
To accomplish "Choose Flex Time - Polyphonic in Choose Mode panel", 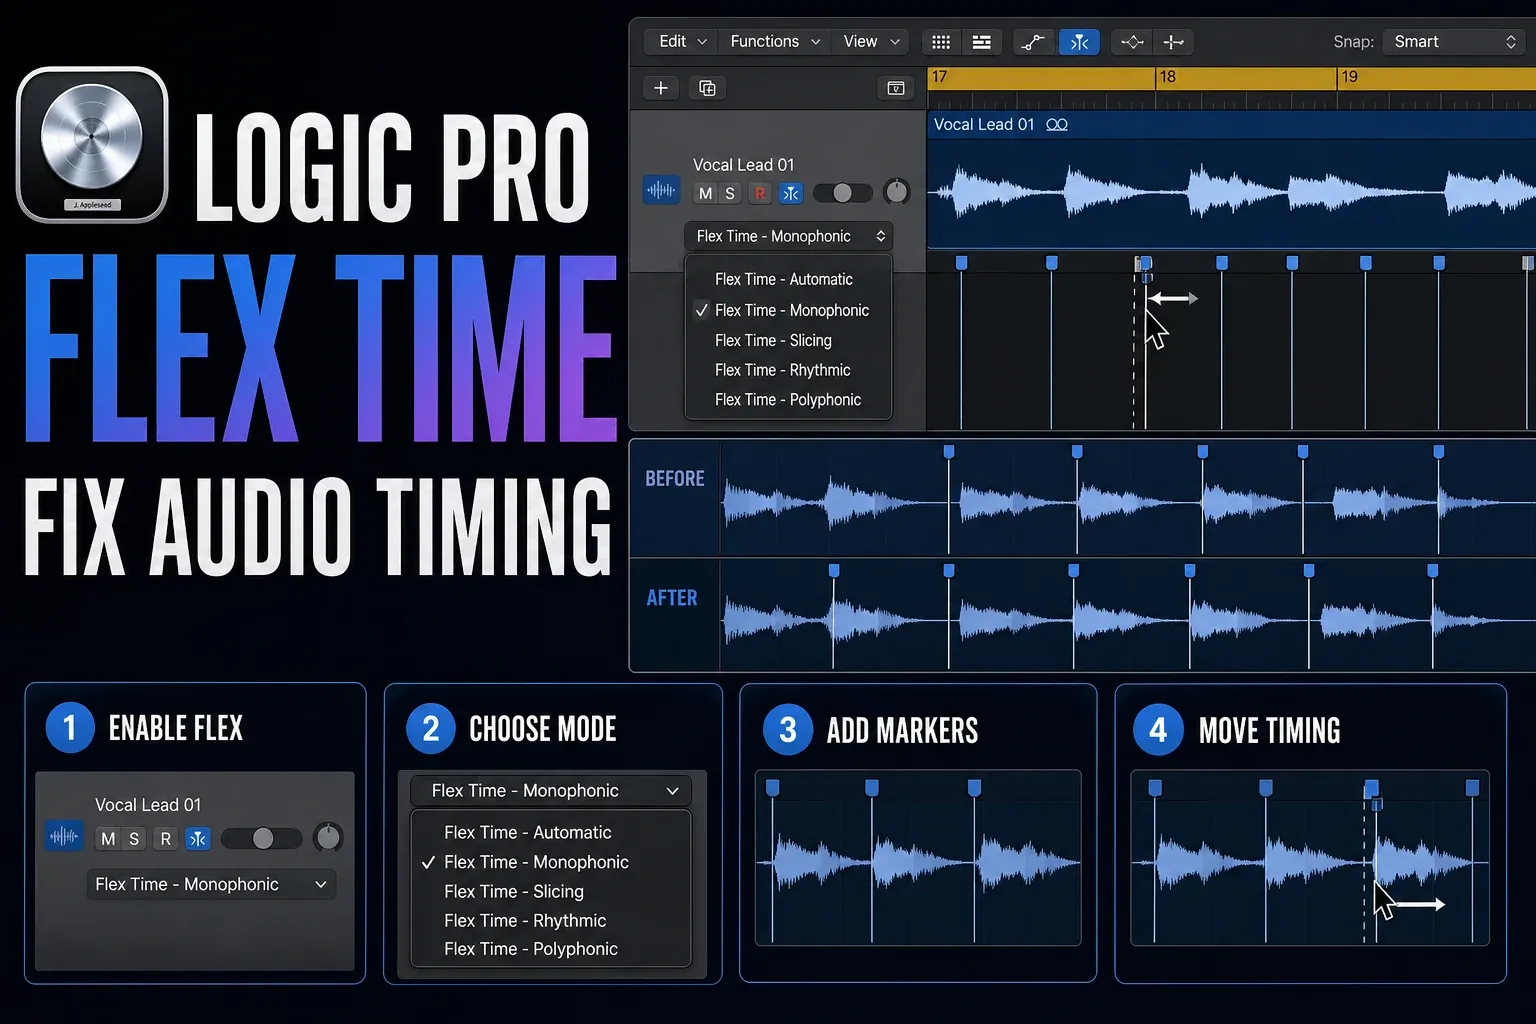I will [x=531, y=949].
